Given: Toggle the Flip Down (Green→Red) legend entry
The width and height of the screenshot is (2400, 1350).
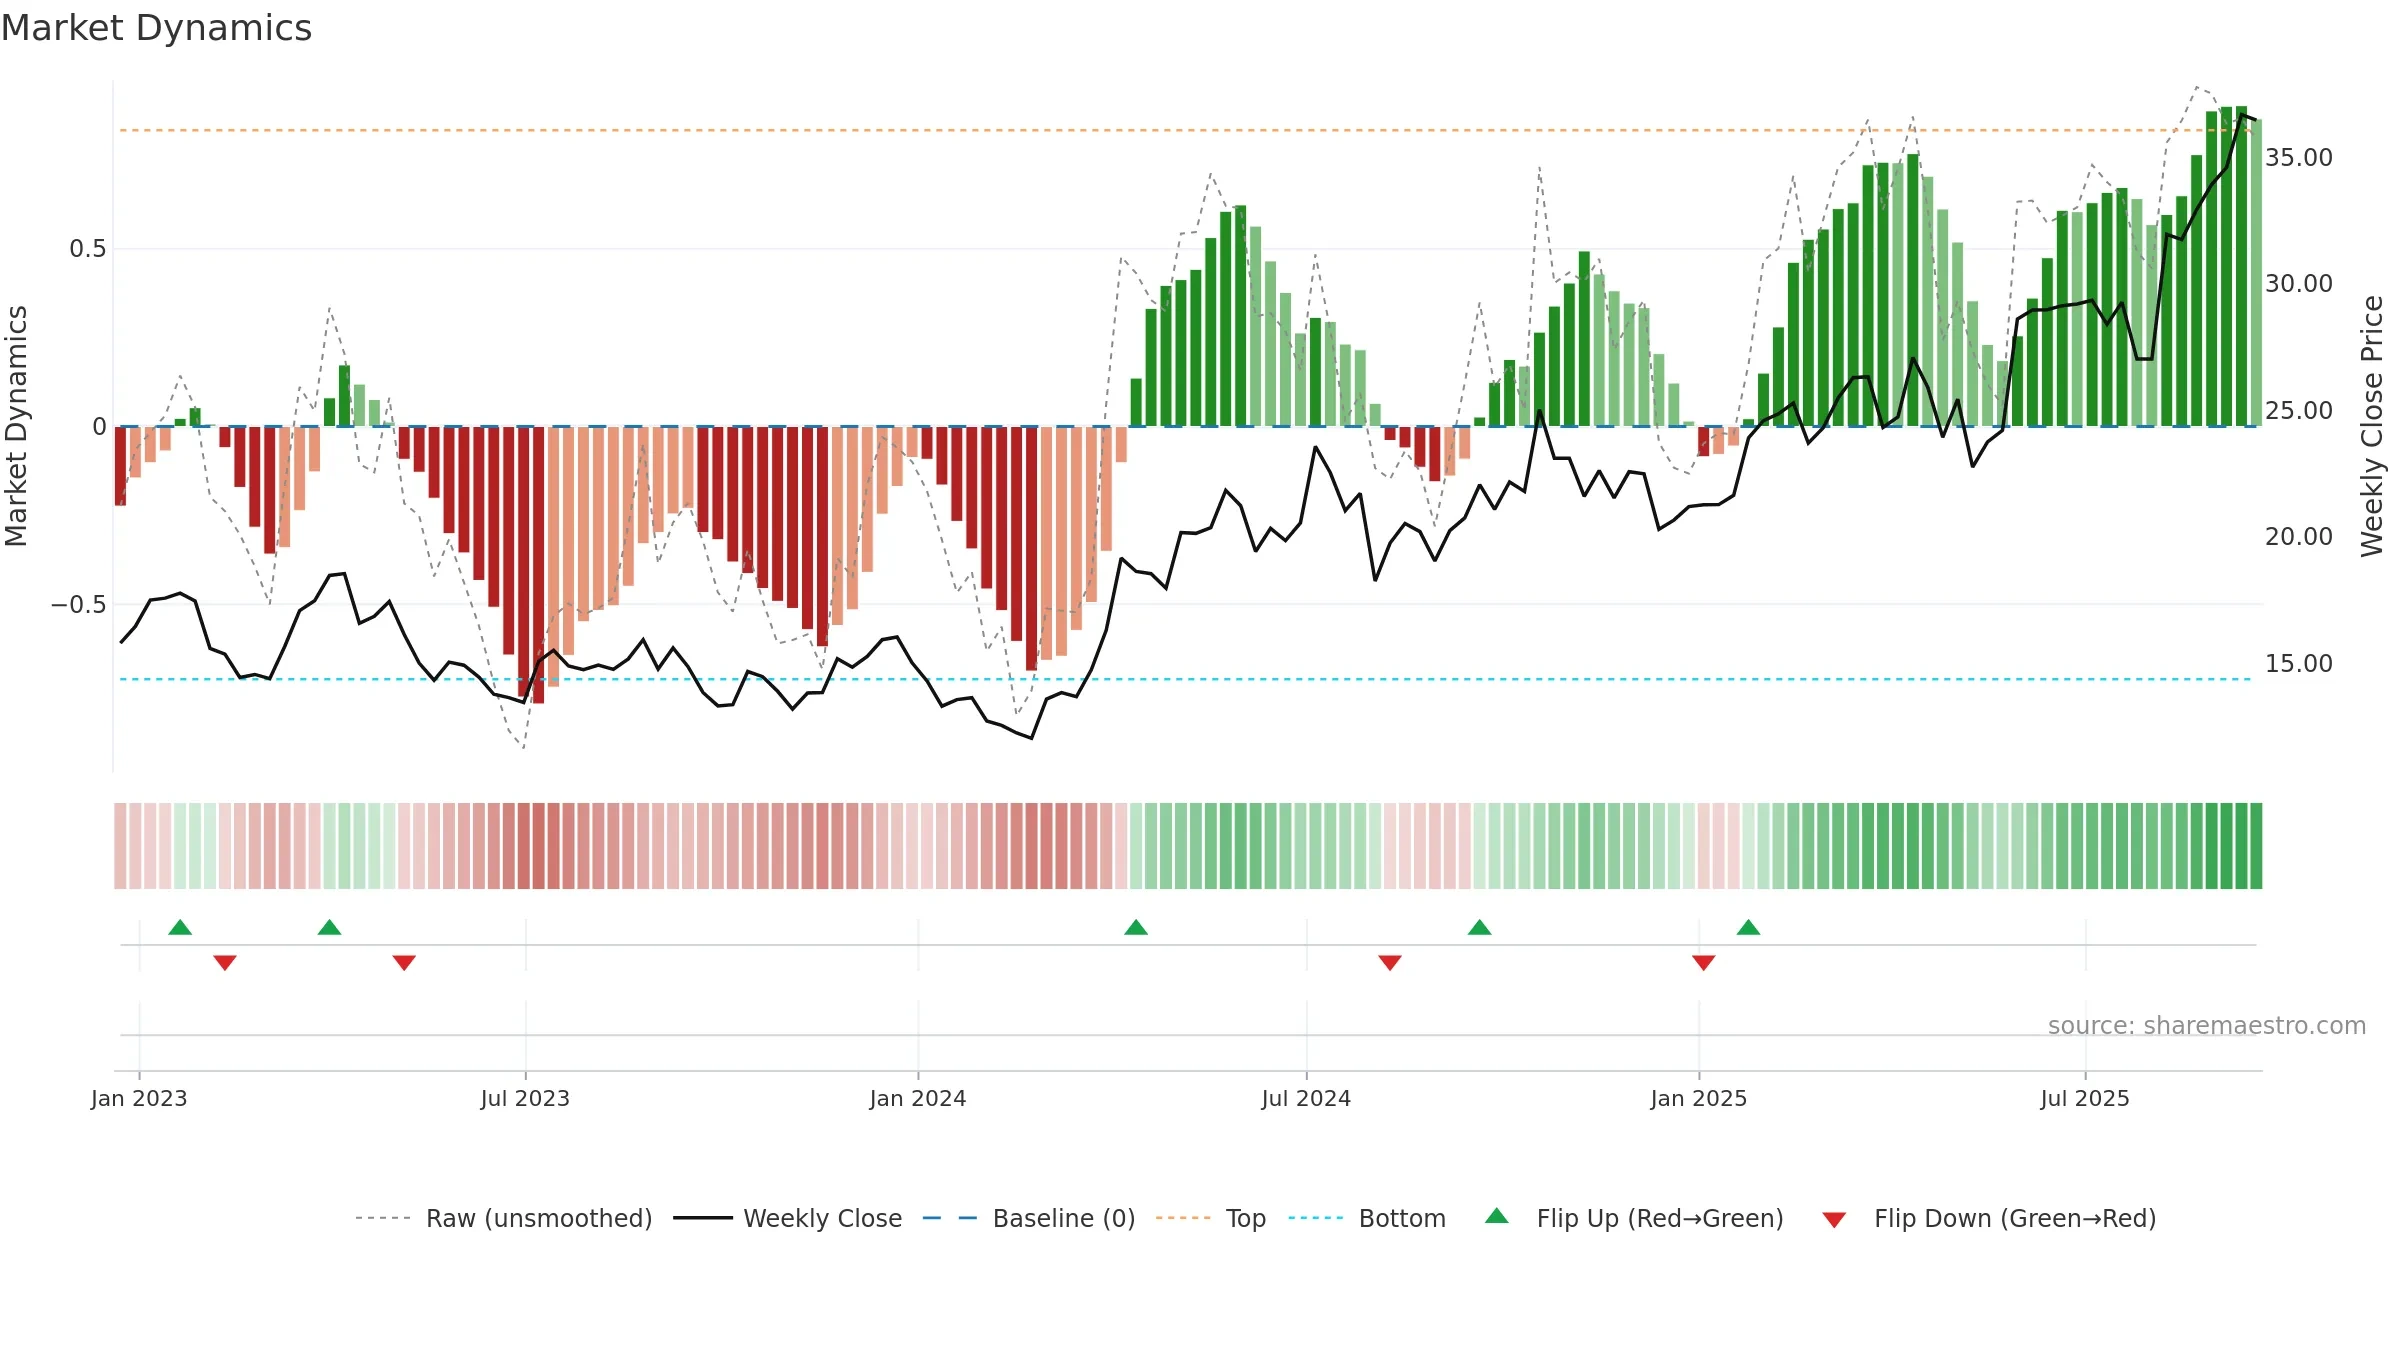Looking at the screenshot, I should (x=1989, y=1218).
